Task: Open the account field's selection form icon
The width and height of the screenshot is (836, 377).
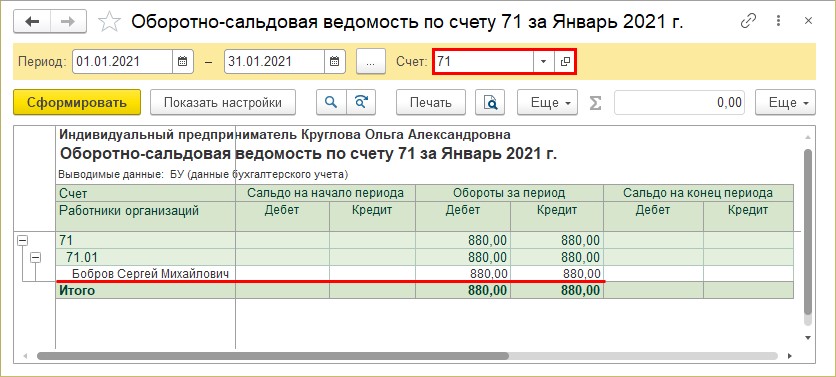Action: [565, 61]
